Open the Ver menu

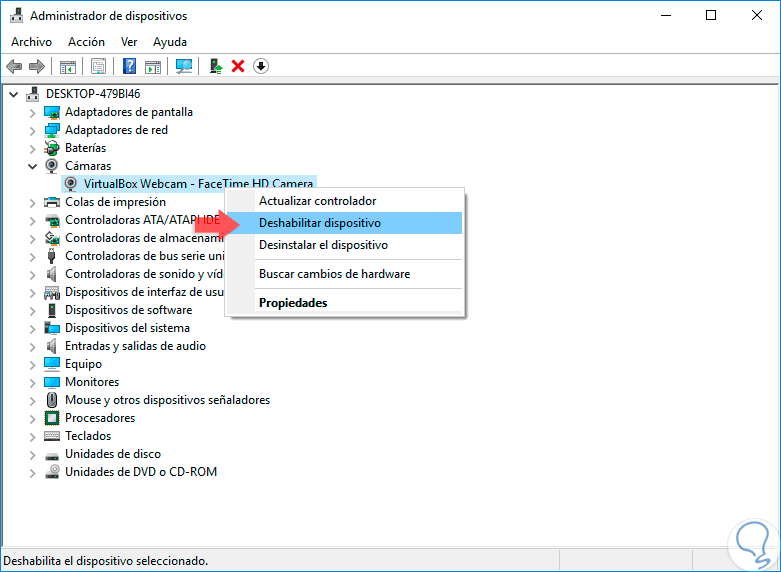[x=129, y=42]
